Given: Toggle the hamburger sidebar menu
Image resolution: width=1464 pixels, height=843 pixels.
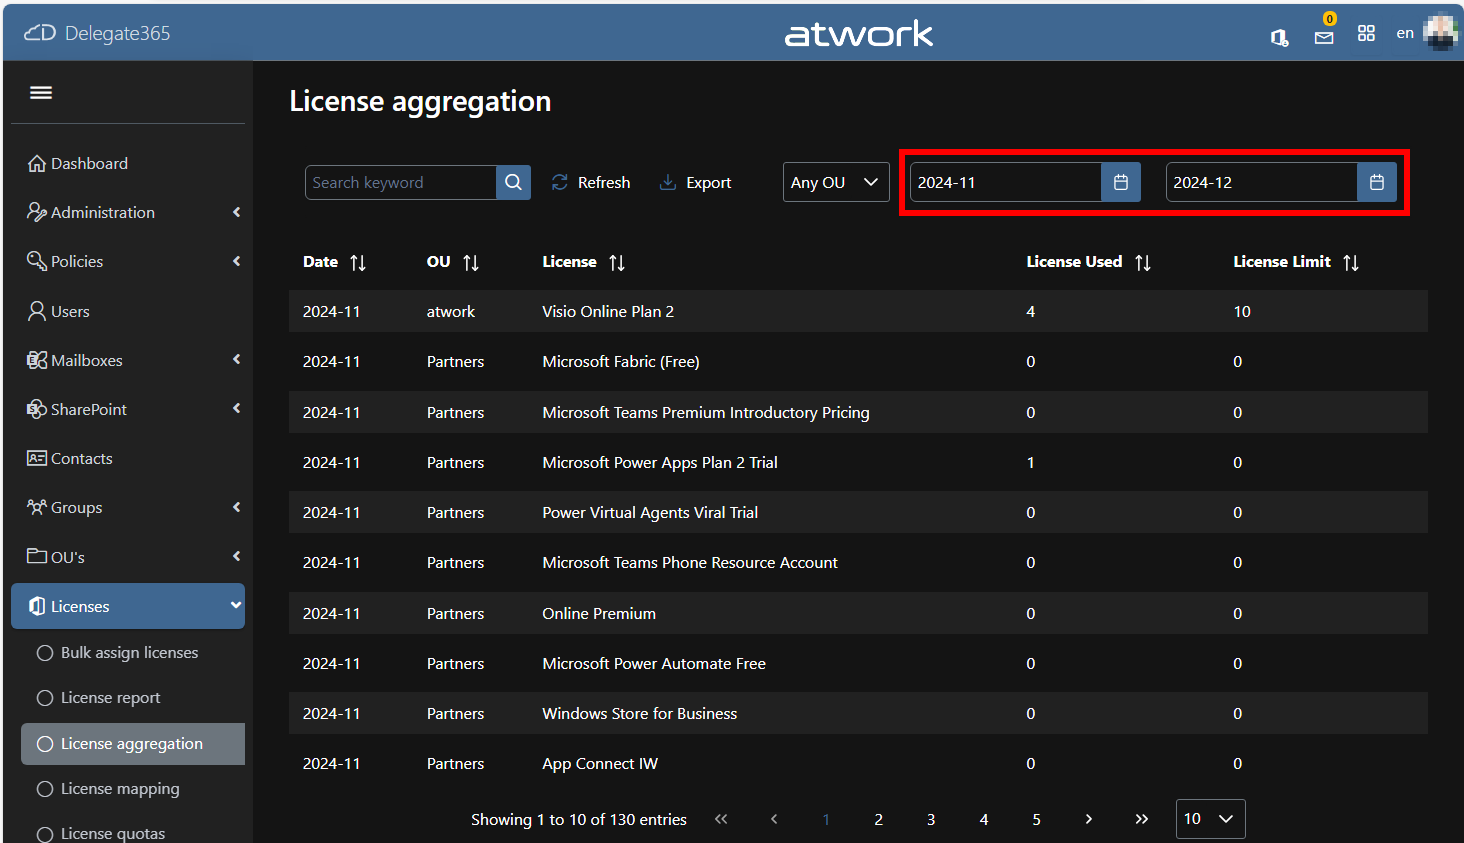Looking at the screenshot, I should pyautogui.click(x=41, y=93).
